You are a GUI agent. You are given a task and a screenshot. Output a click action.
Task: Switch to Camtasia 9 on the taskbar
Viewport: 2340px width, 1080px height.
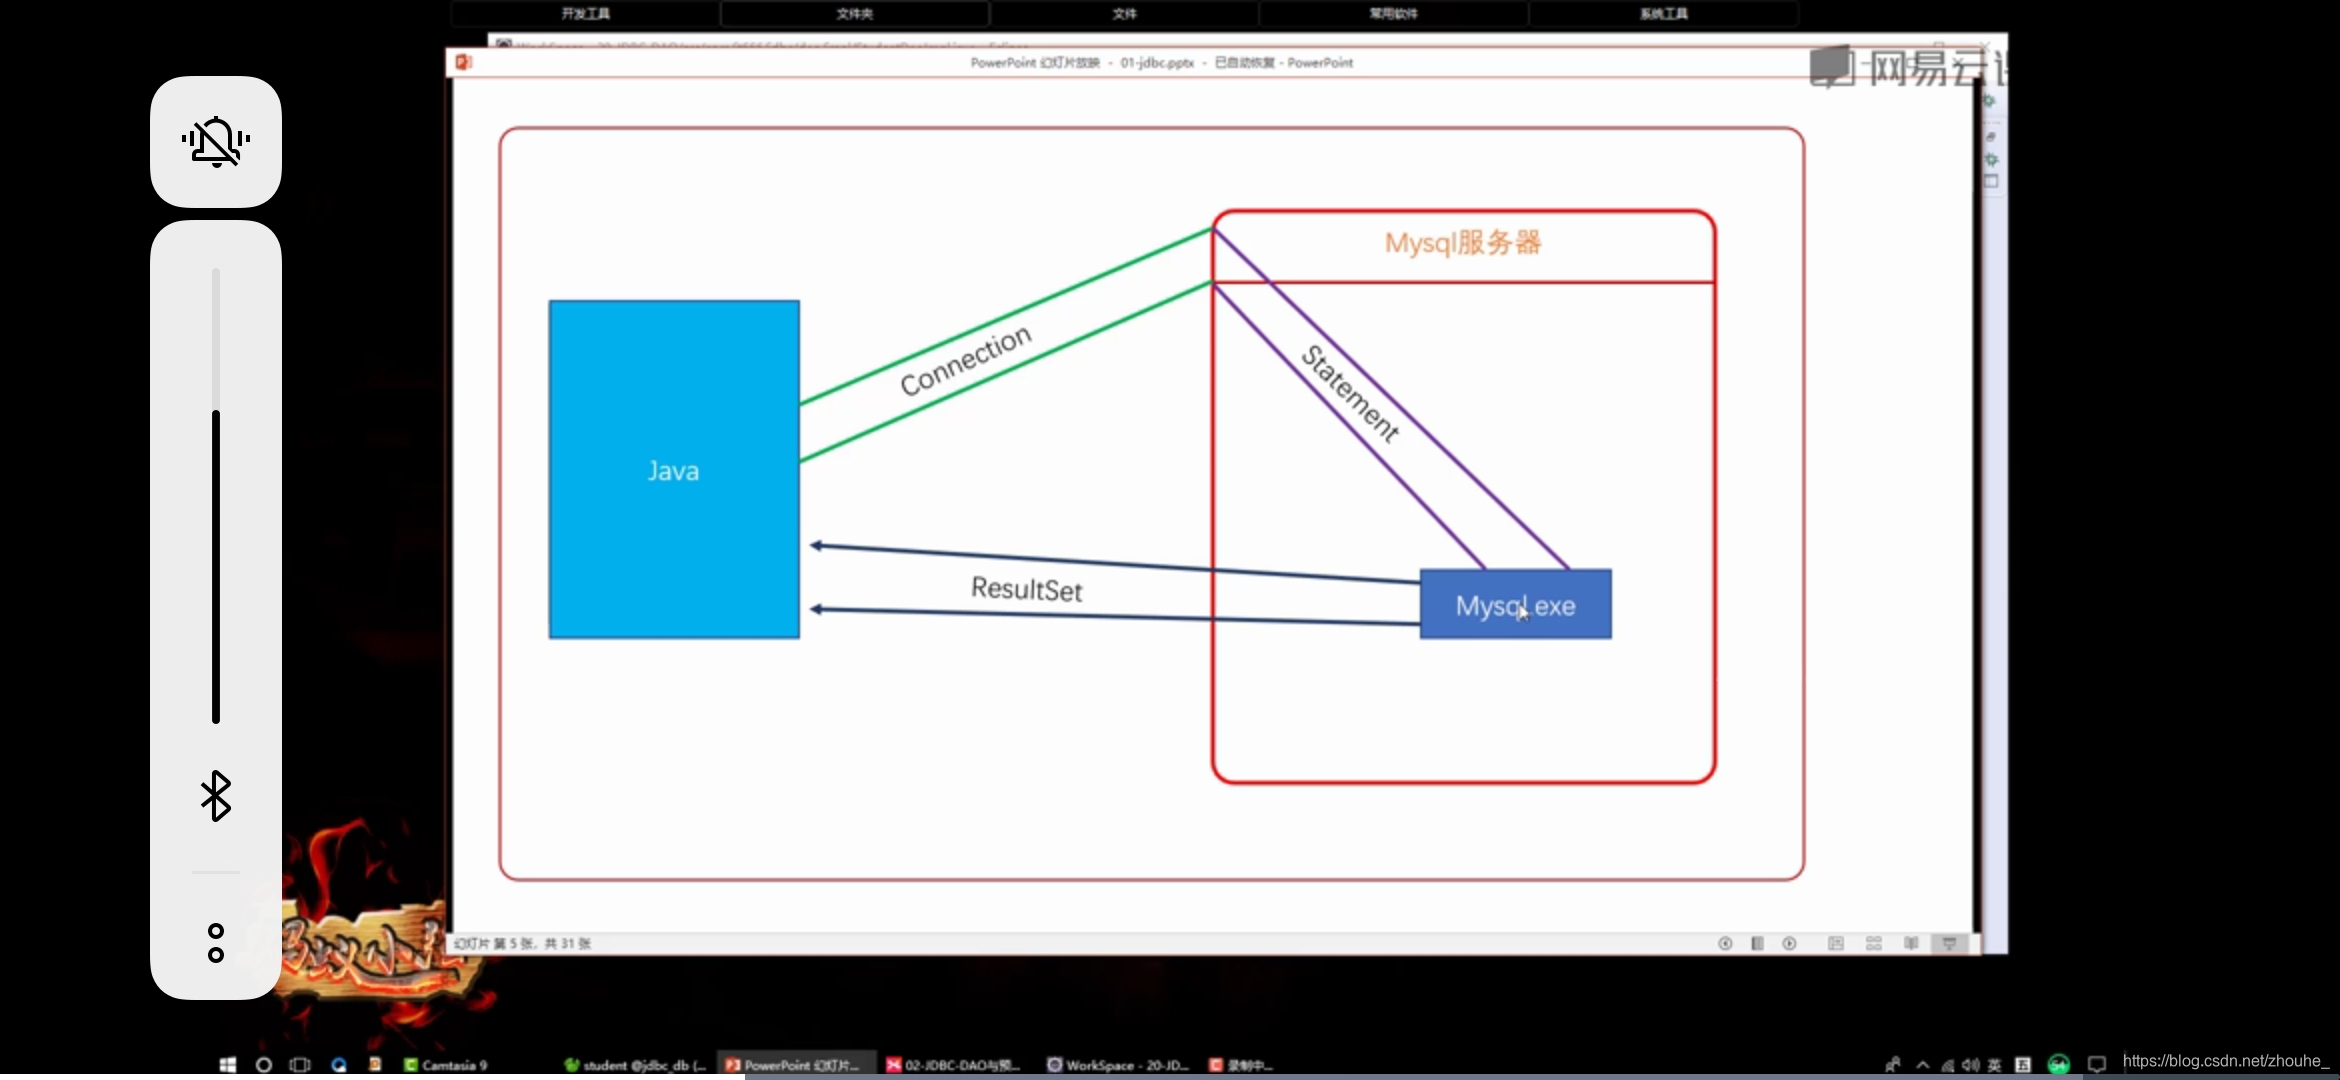click(x=446, y=1065)
